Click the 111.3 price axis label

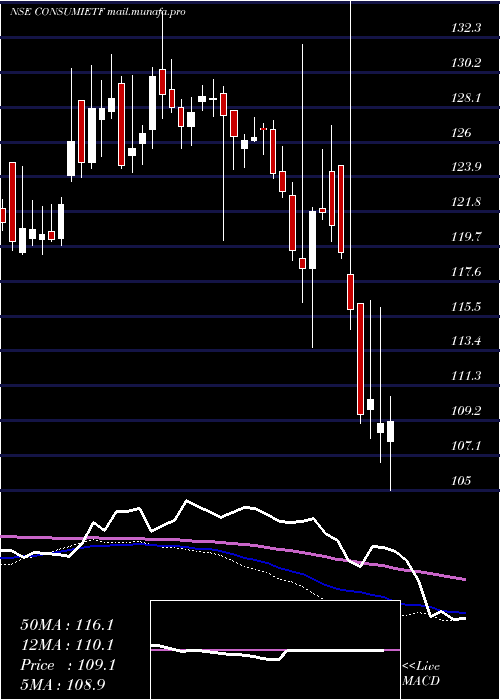(x=466, y=376)
